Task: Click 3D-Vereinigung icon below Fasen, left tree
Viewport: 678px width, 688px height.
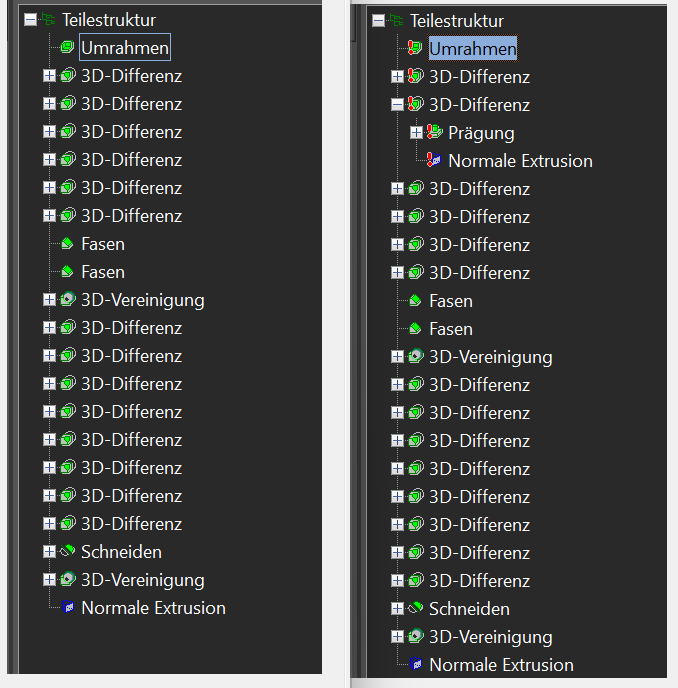Action: [x=68, y=299]
